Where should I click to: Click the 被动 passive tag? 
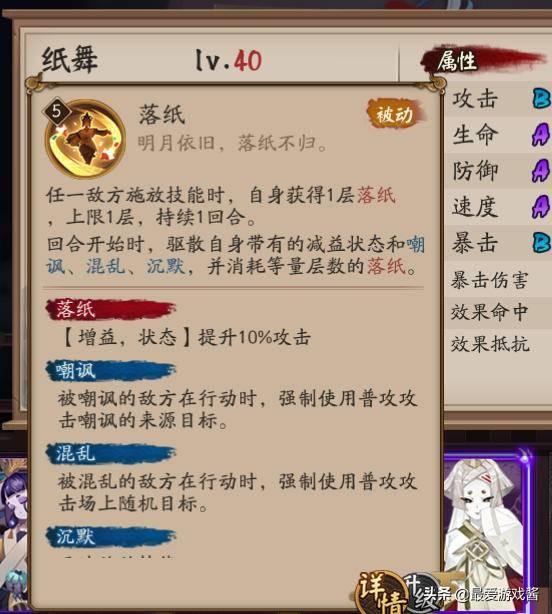(x=395, y=114)
